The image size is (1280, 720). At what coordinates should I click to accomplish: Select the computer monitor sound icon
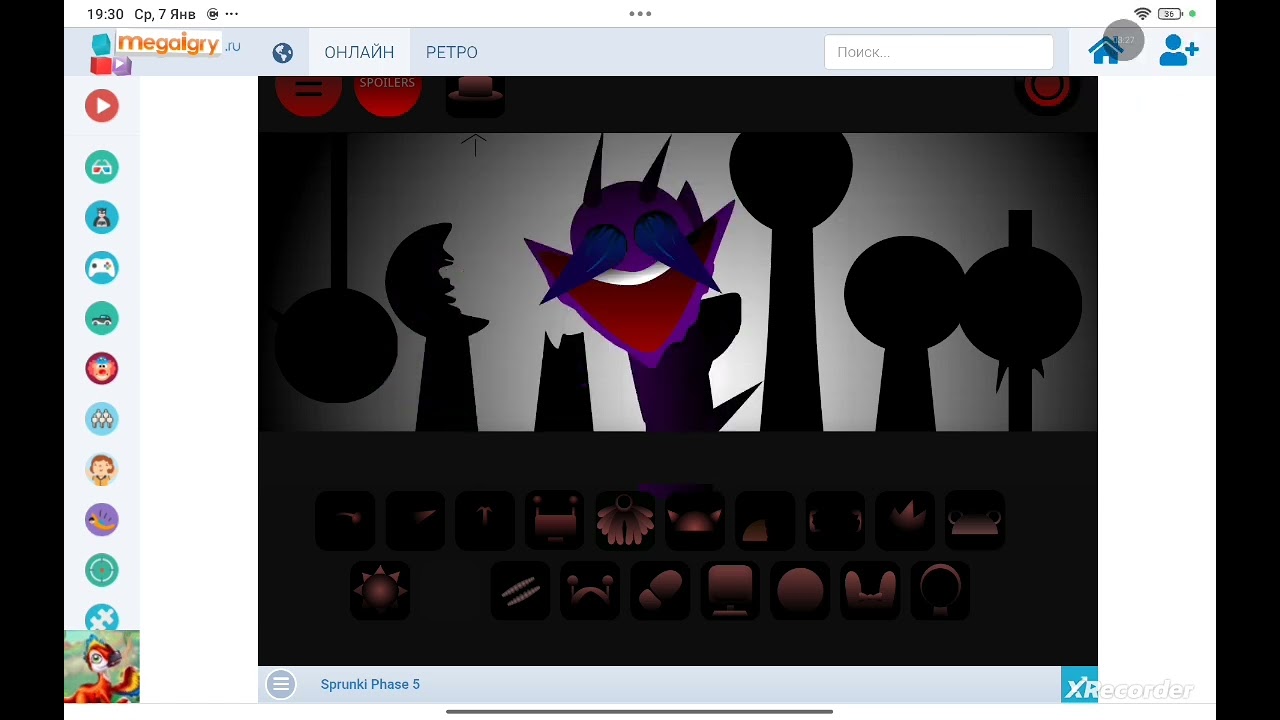(730, 590)
